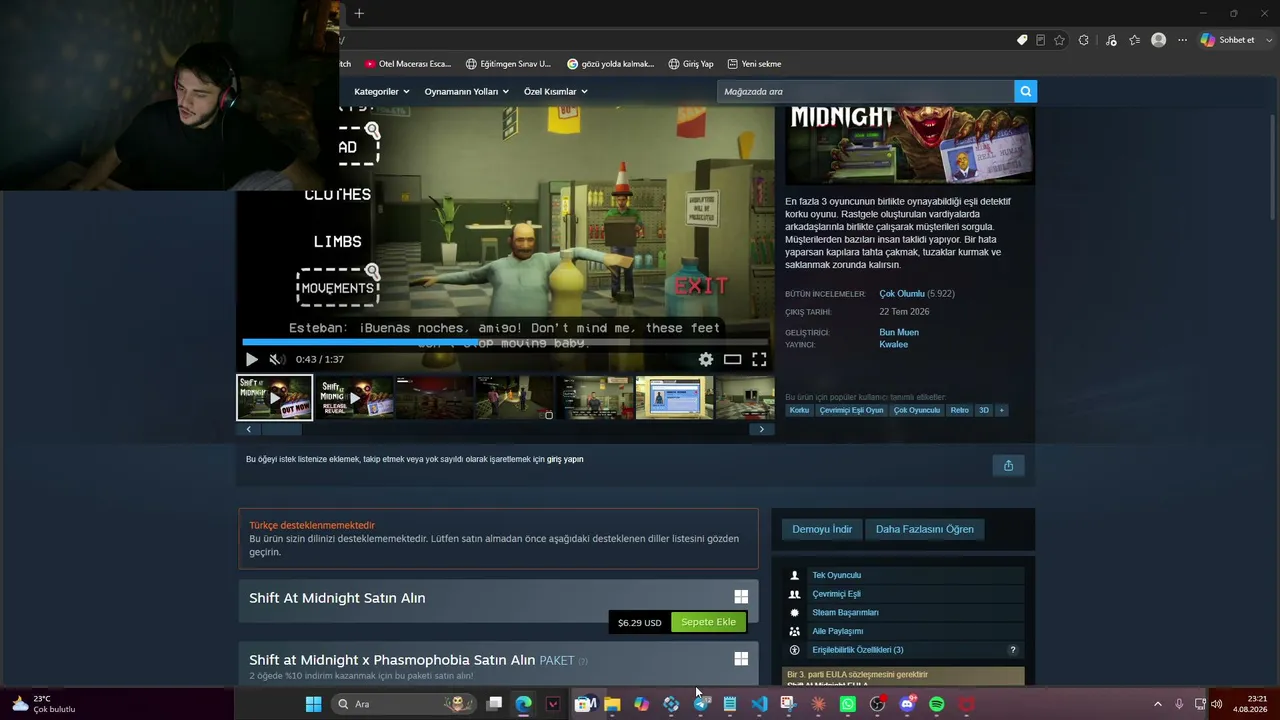Open video player settings gear
The width and height of the screenshot is (1280, 720).
(706, 359)
